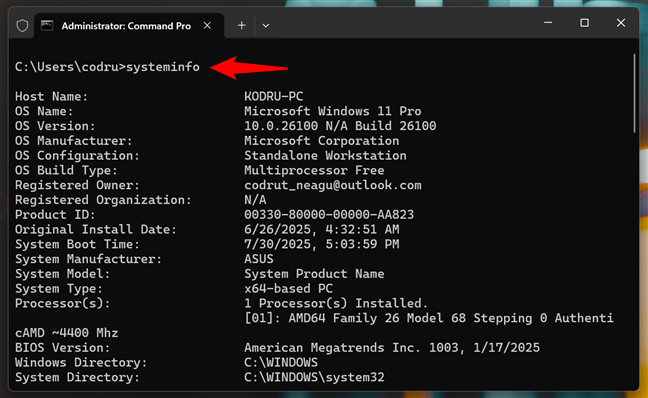Click the administrator shield icon
Screen dimensions: 648x398
(x=22, y=26)
